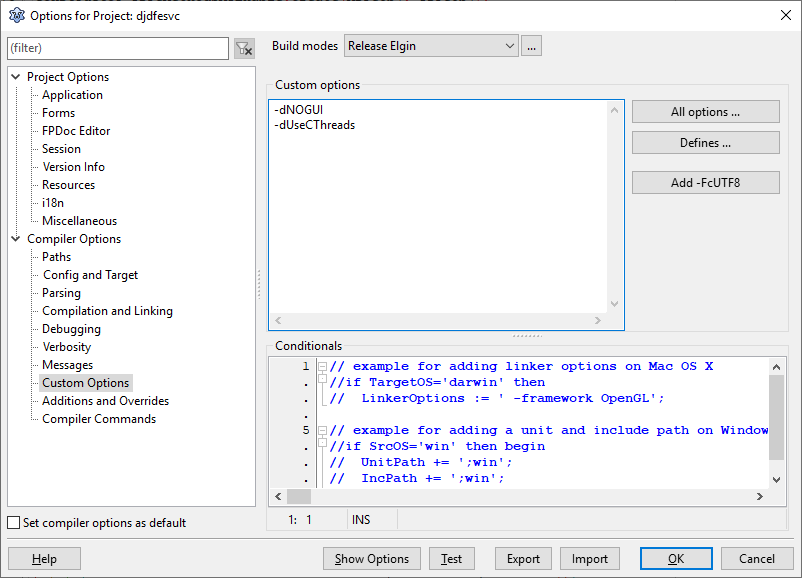Collapse the Project Options tree node
This screenshot has height=578, width=802.
pos(16,77)
